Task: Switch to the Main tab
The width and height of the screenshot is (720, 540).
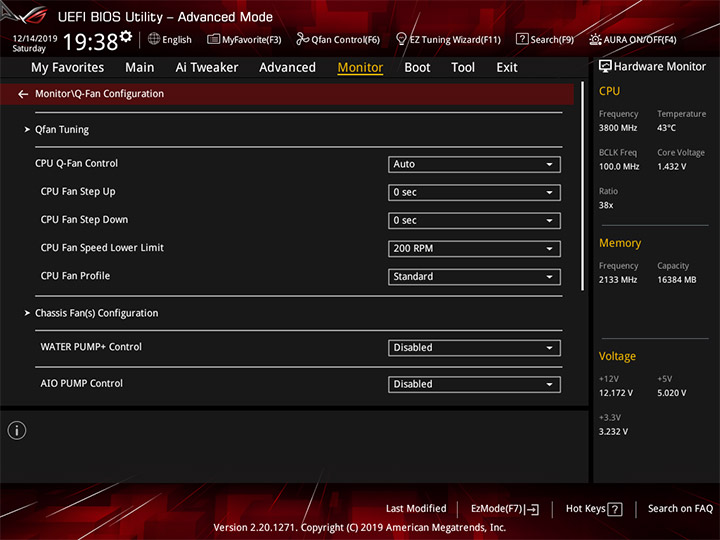Action: pos(140,68)
